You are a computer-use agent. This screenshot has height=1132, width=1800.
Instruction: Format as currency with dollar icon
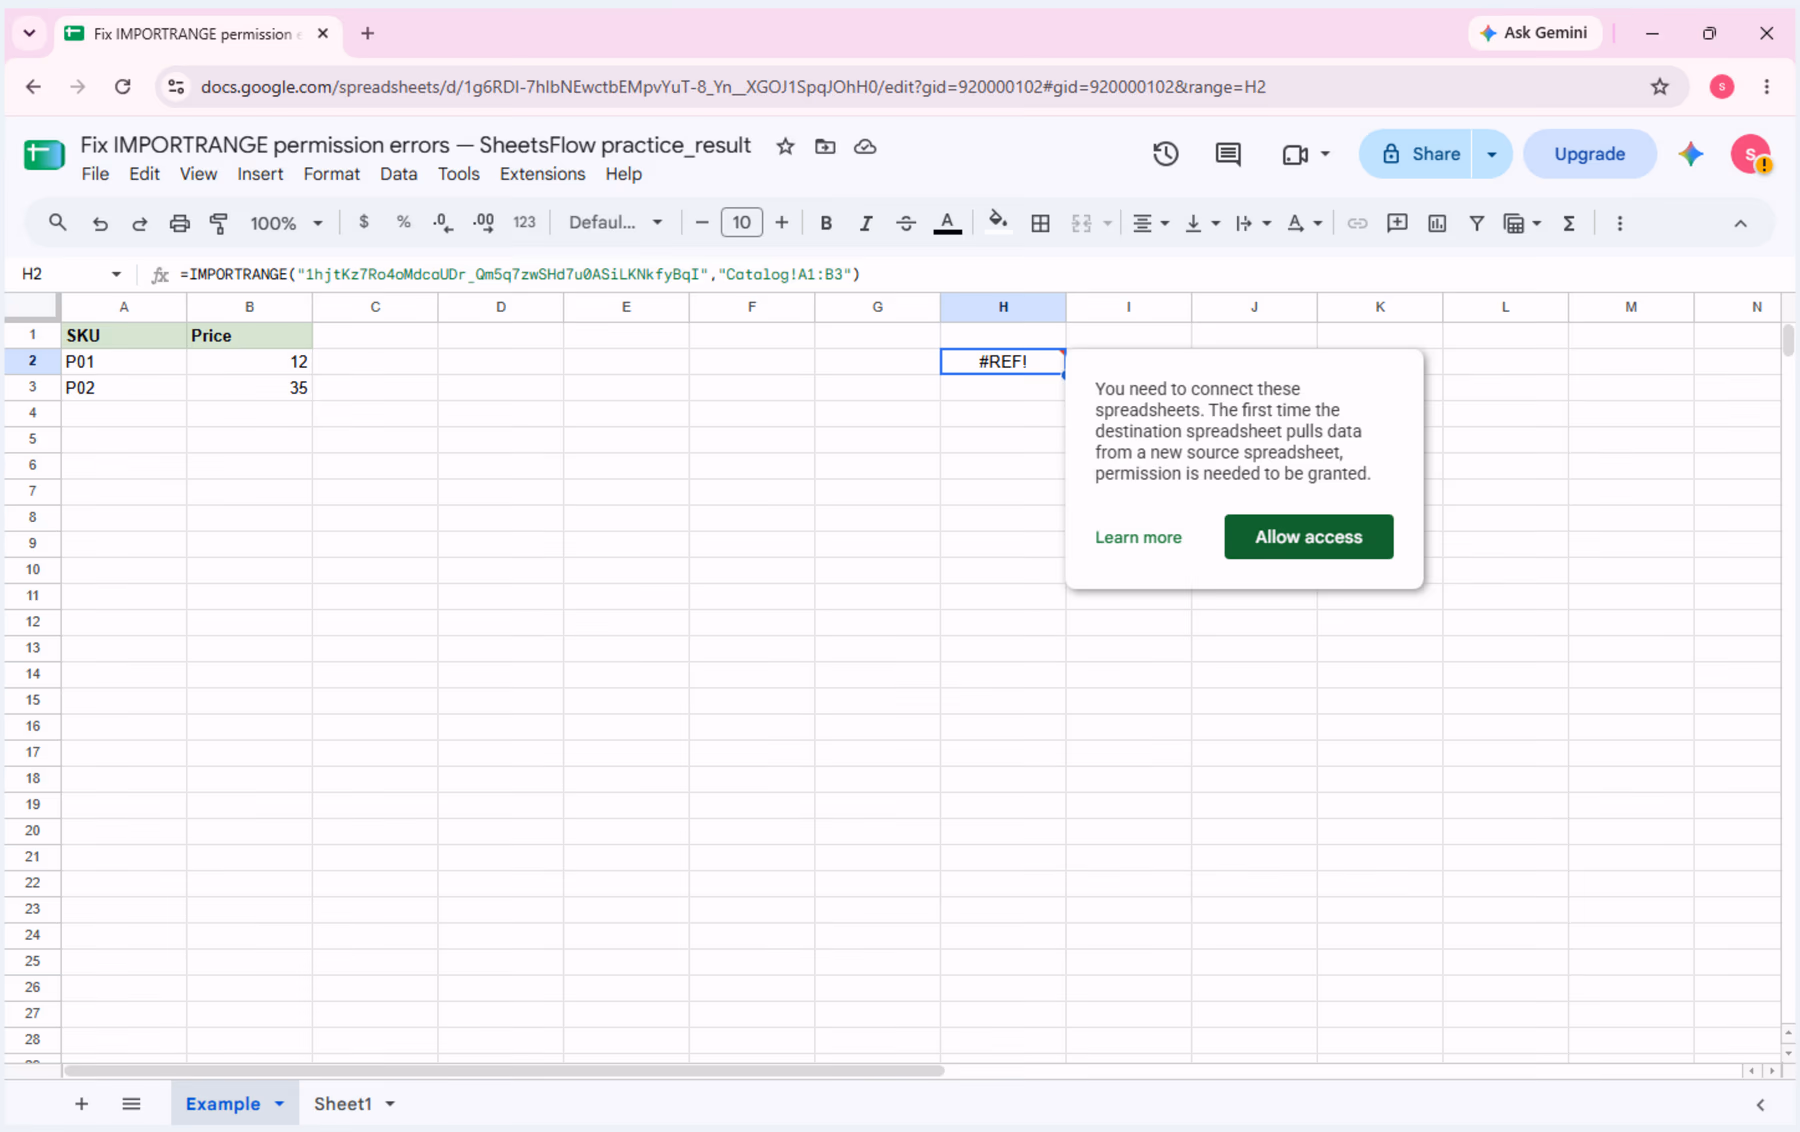coord(363,222)
